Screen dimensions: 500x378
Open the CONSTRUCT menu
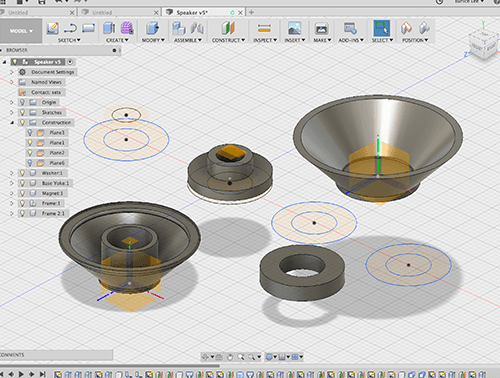pyautogui.click(x=228, y=40)
